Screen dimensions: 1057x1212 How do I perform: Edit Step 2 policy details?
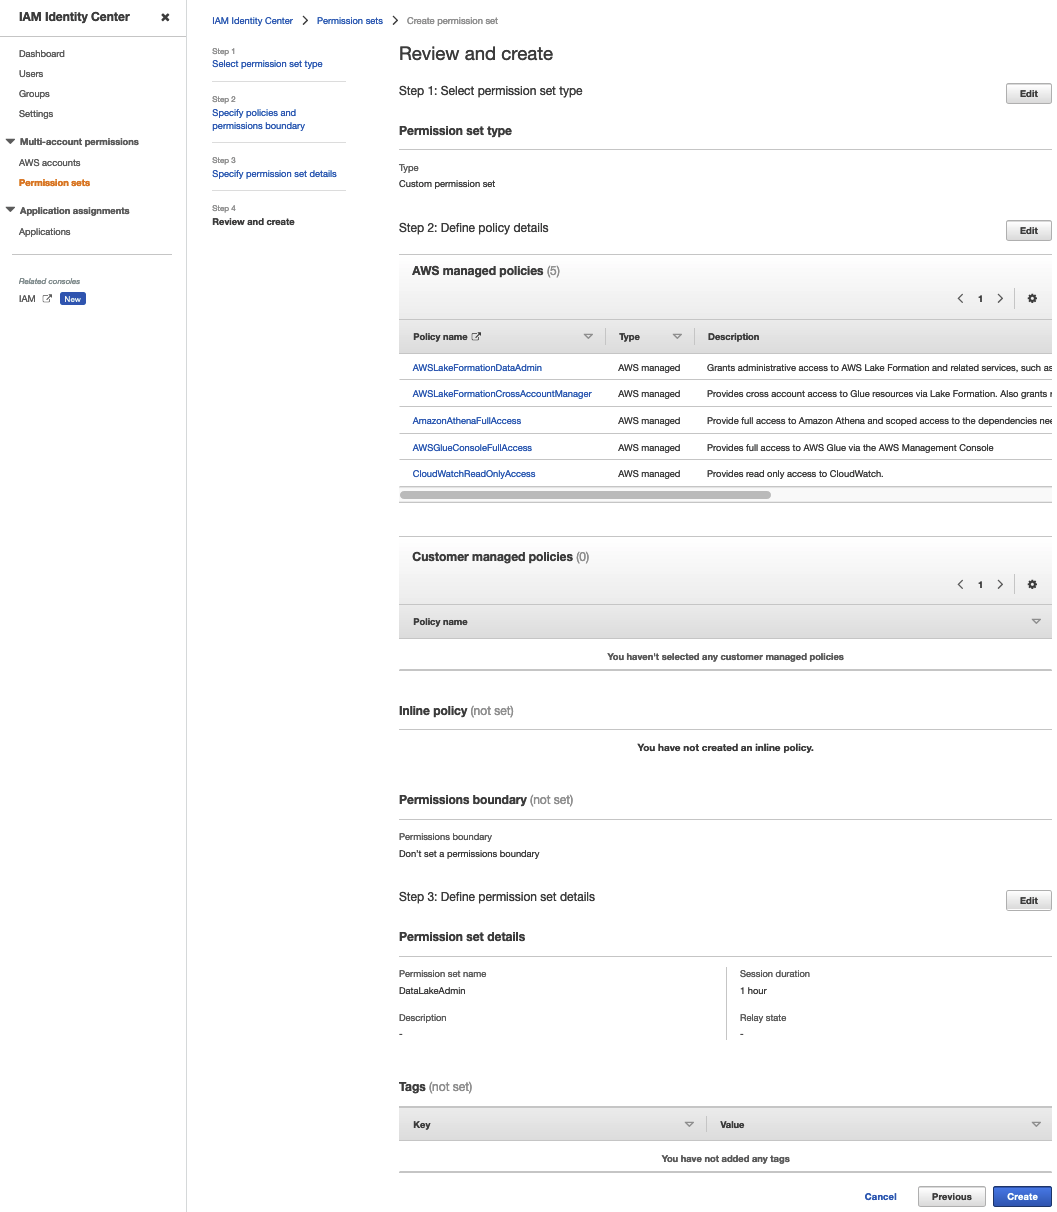tap(1028, 231)
